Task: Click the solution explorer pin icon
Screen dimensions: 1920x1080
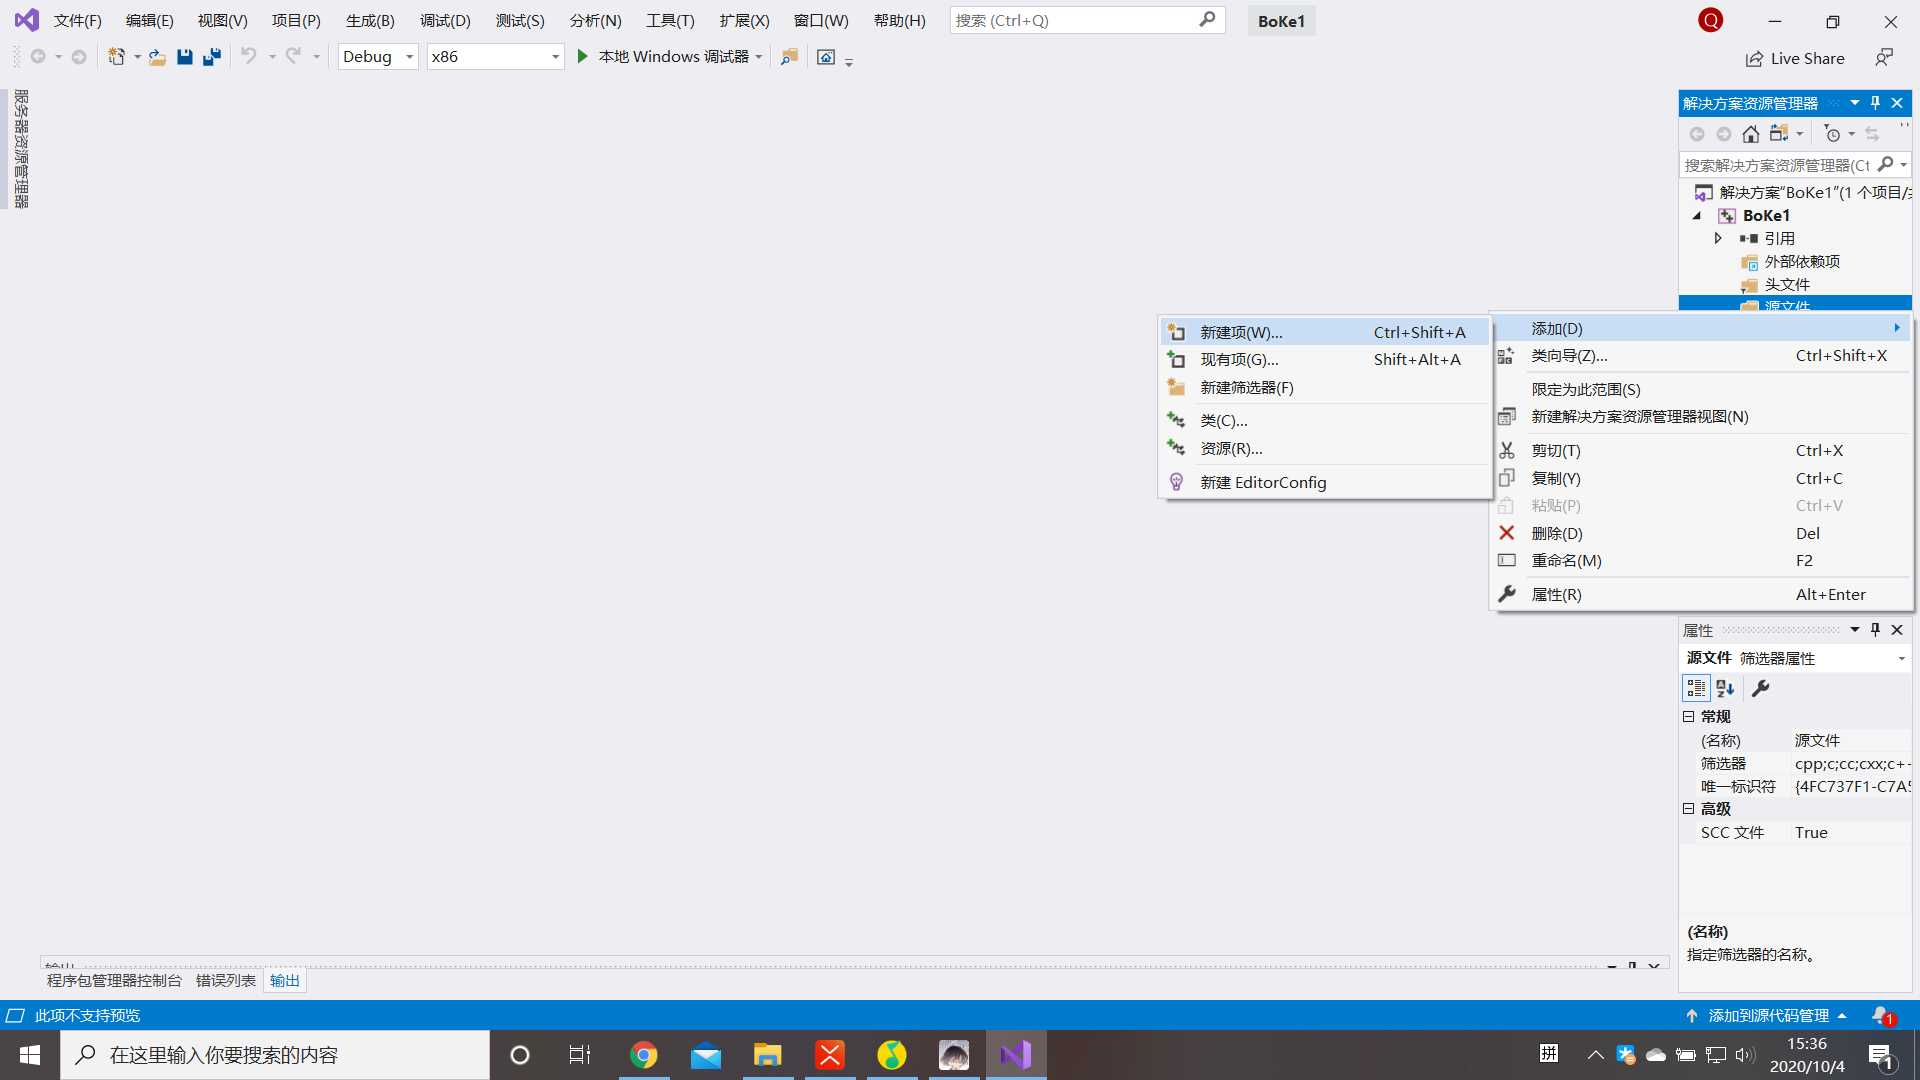Action: point(1875,102)
